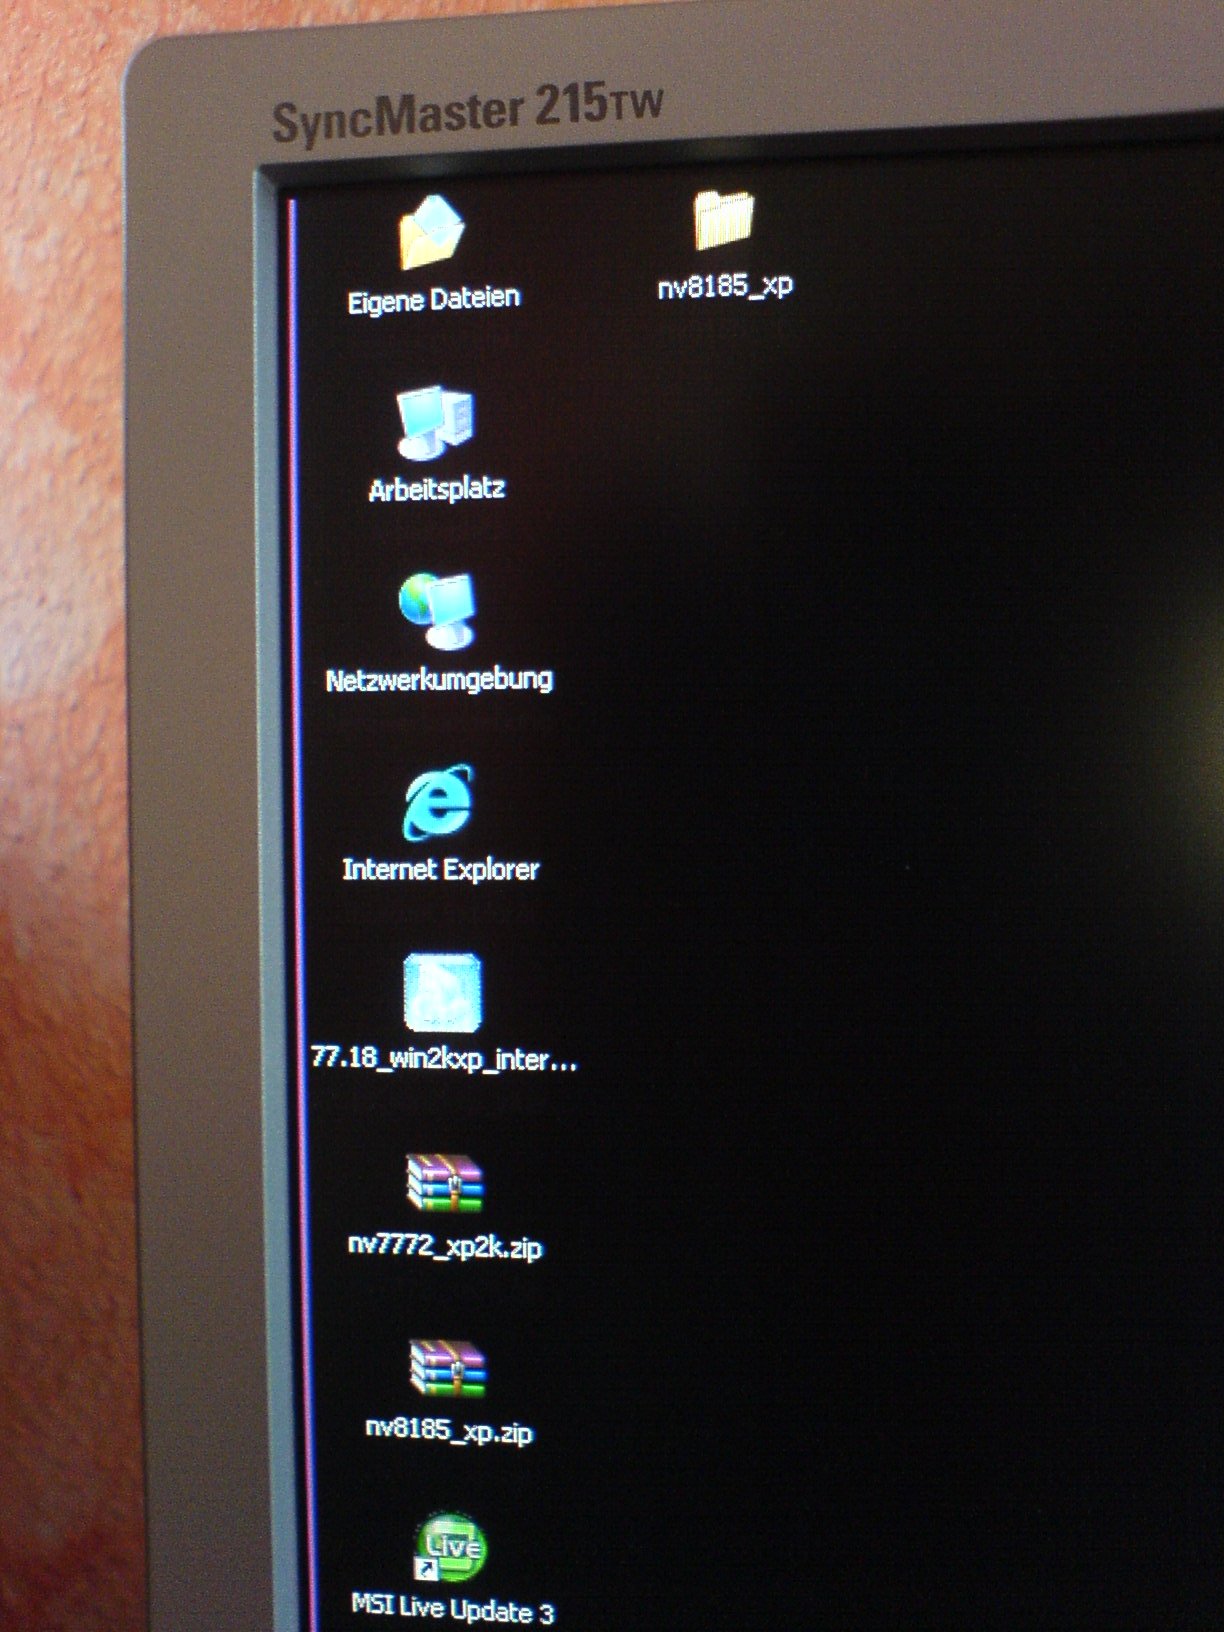This screenshot has height=1632, width=1224.
Task: Click the "MSI Live Update 3" shortcut label
Action: 452,1608
